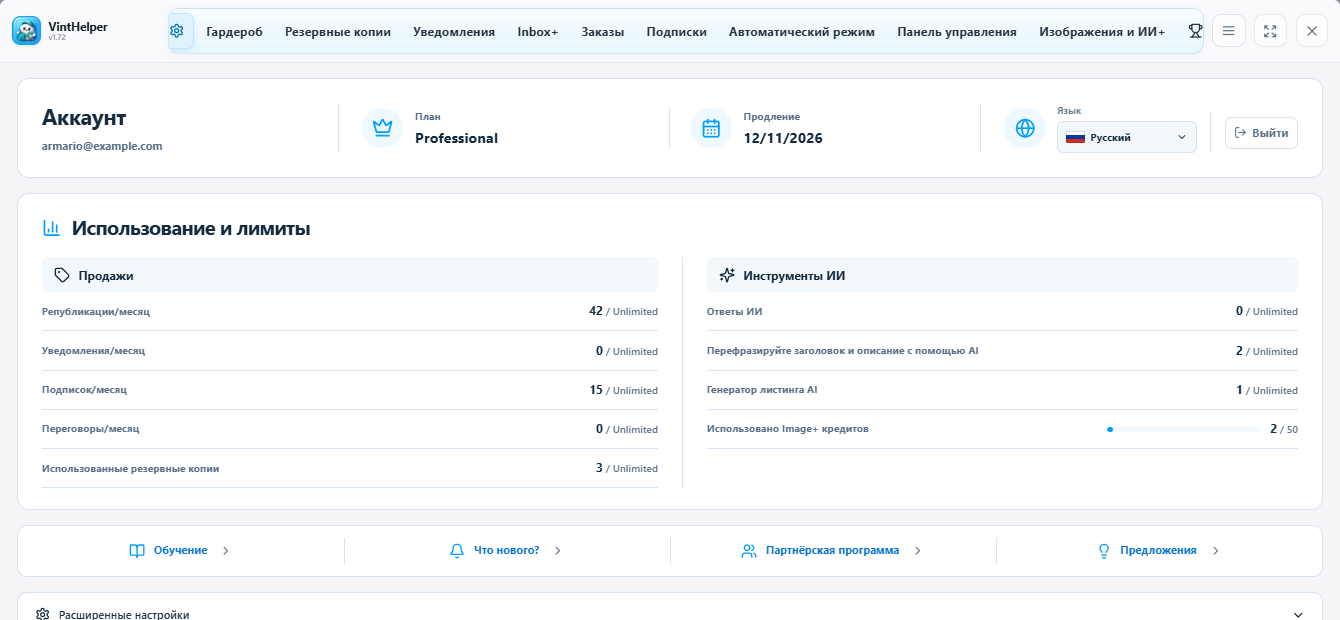Click the Аккаунт heading
The height and width of the screenshot is (620, 1340).
tap(84, 117)
